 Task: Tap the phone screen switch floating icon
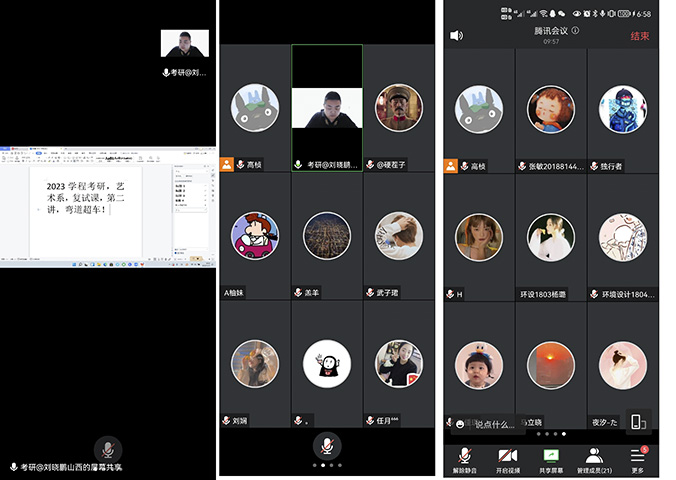[638, 422]
